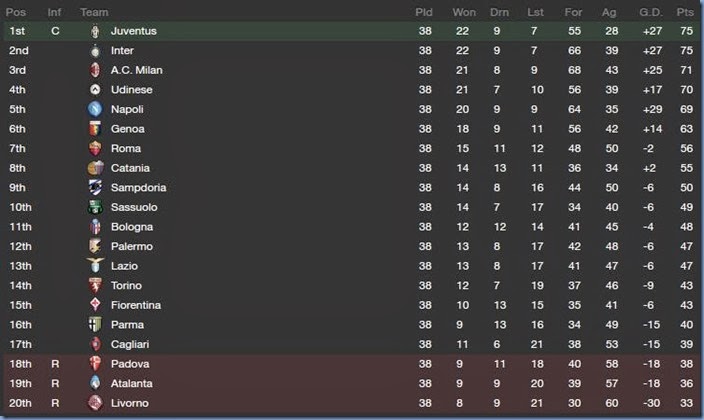Click the Livorno club badge
This screenshot has height=420, width=704.
coord(95,402)
